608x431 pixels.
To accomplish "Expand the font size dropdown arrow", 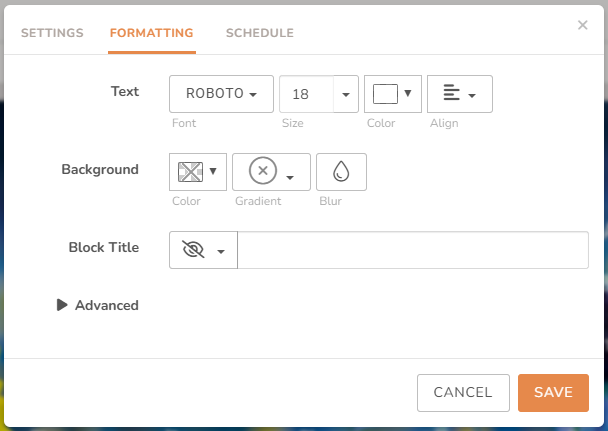I will [x=346, y=94].
